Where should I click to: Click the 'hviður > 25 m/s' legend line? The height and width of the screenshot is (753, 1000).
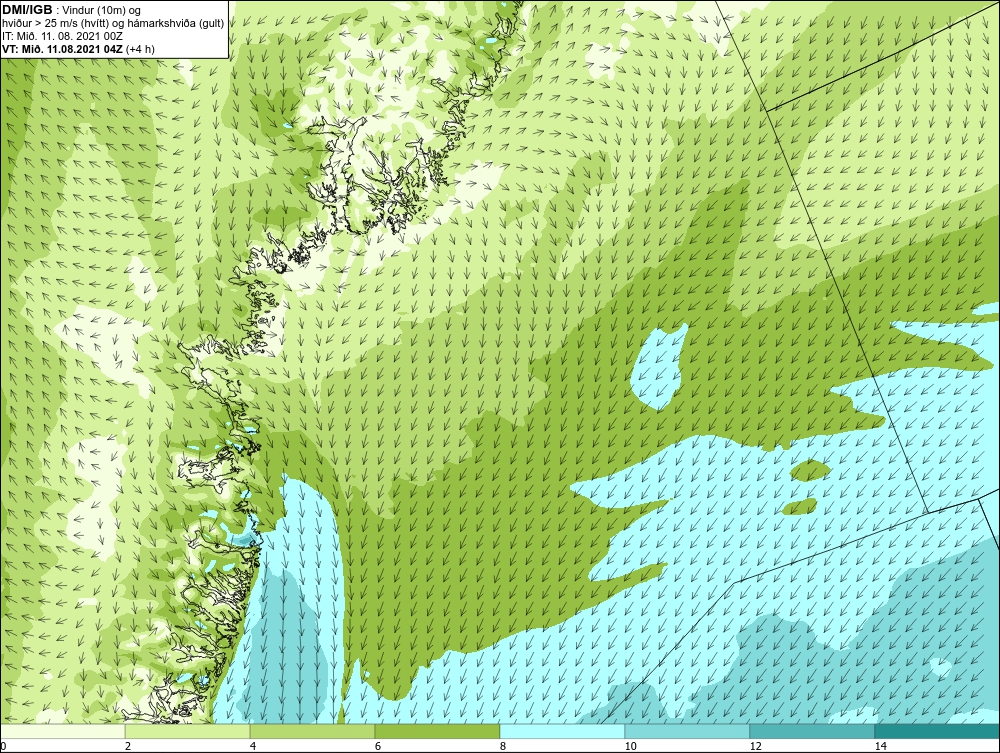click(113, 23)
